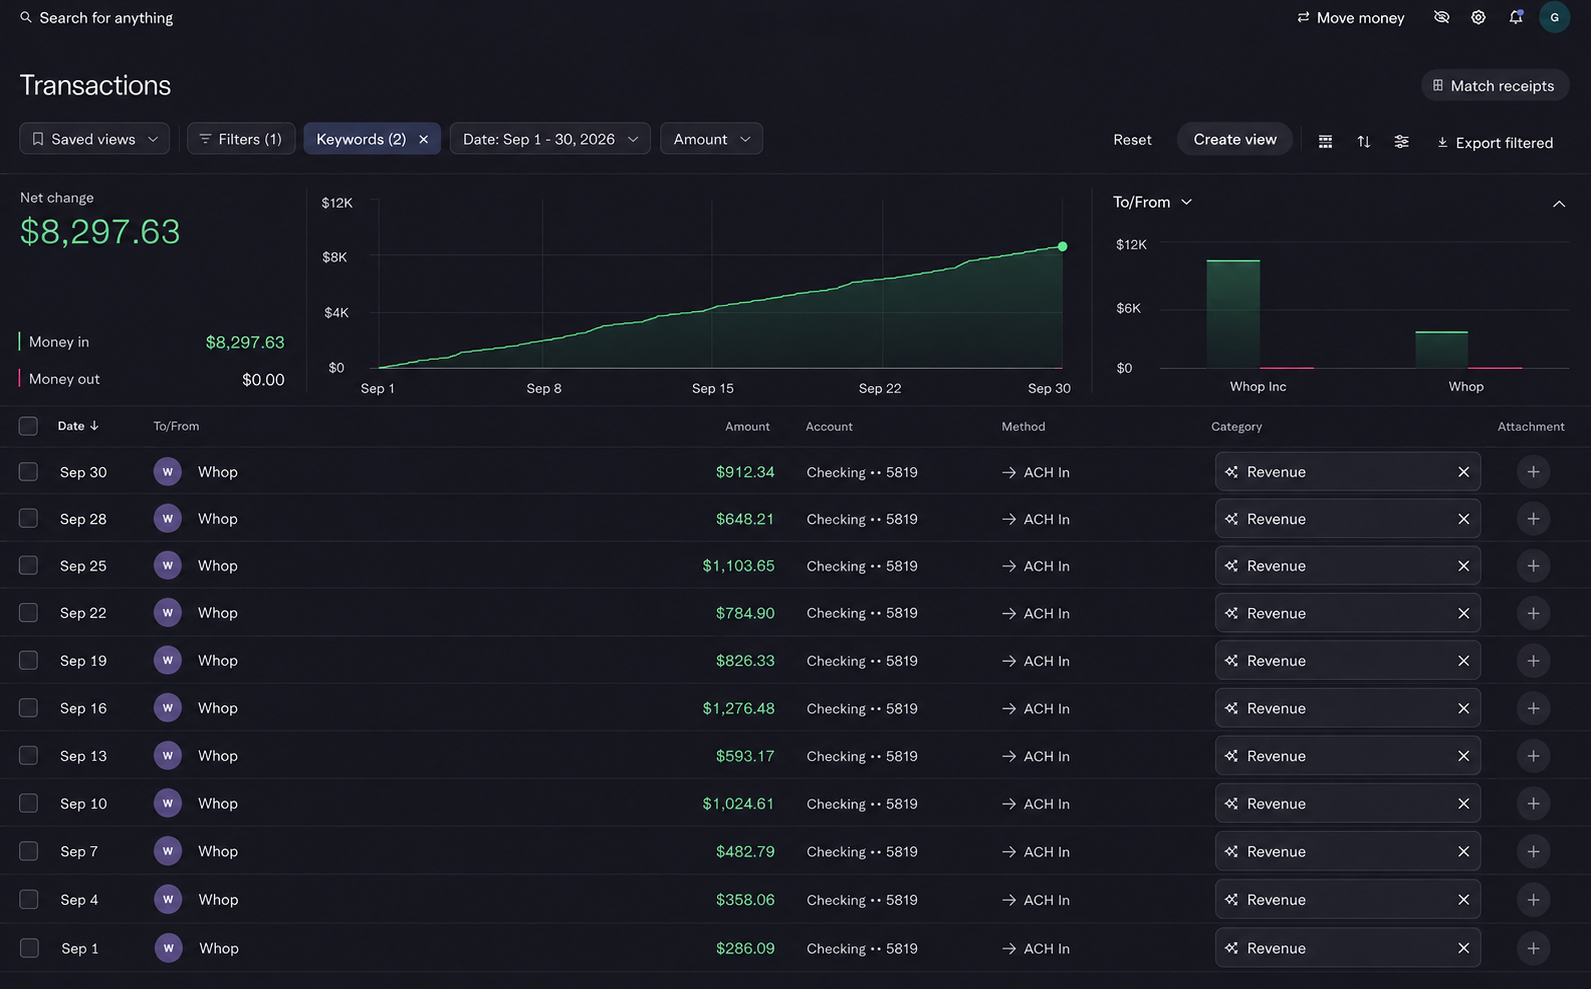The image size is (1591, 989).
Task: Click the To/From column header
Action: point(176,426)
